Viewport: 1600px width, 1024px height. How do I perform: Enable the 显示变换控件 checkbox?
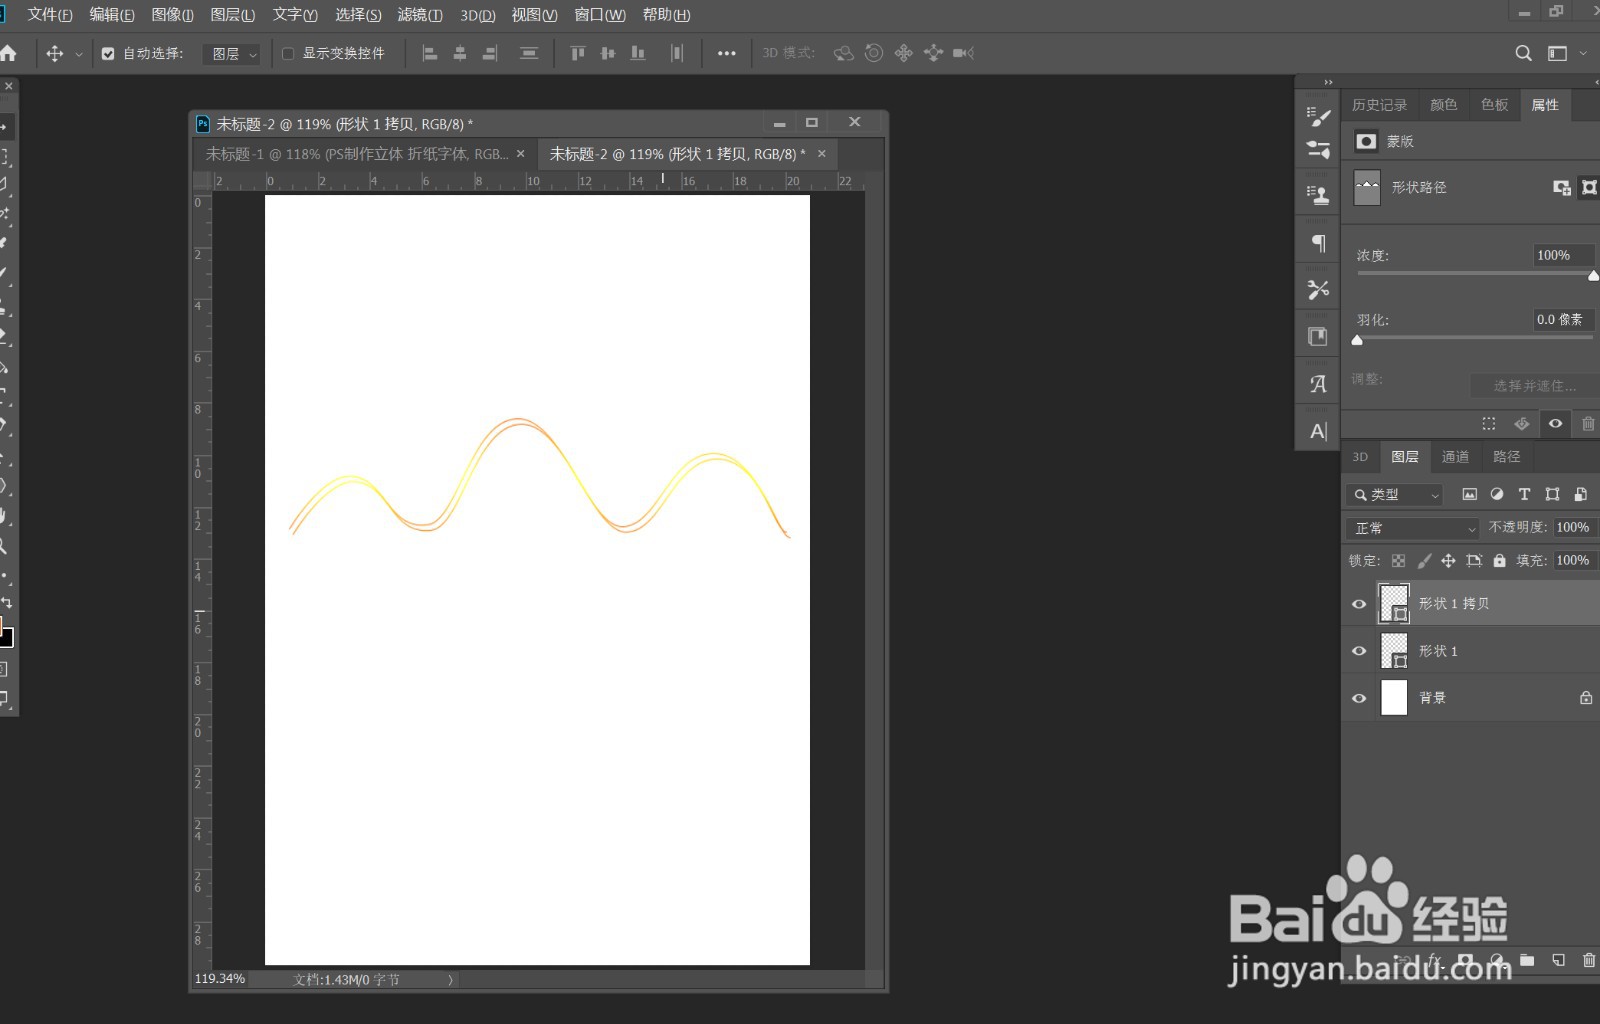[288, 54]
